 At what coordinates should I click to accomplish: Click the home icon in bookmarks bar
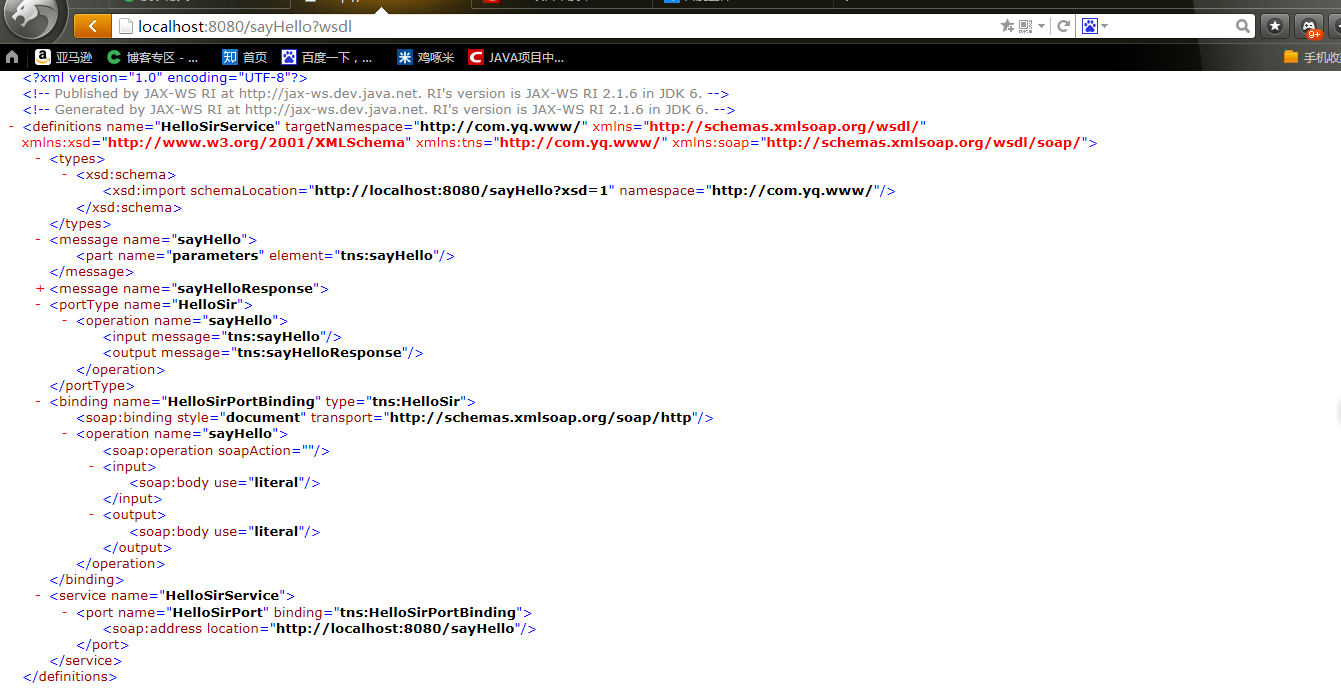(x=12, y=57)
